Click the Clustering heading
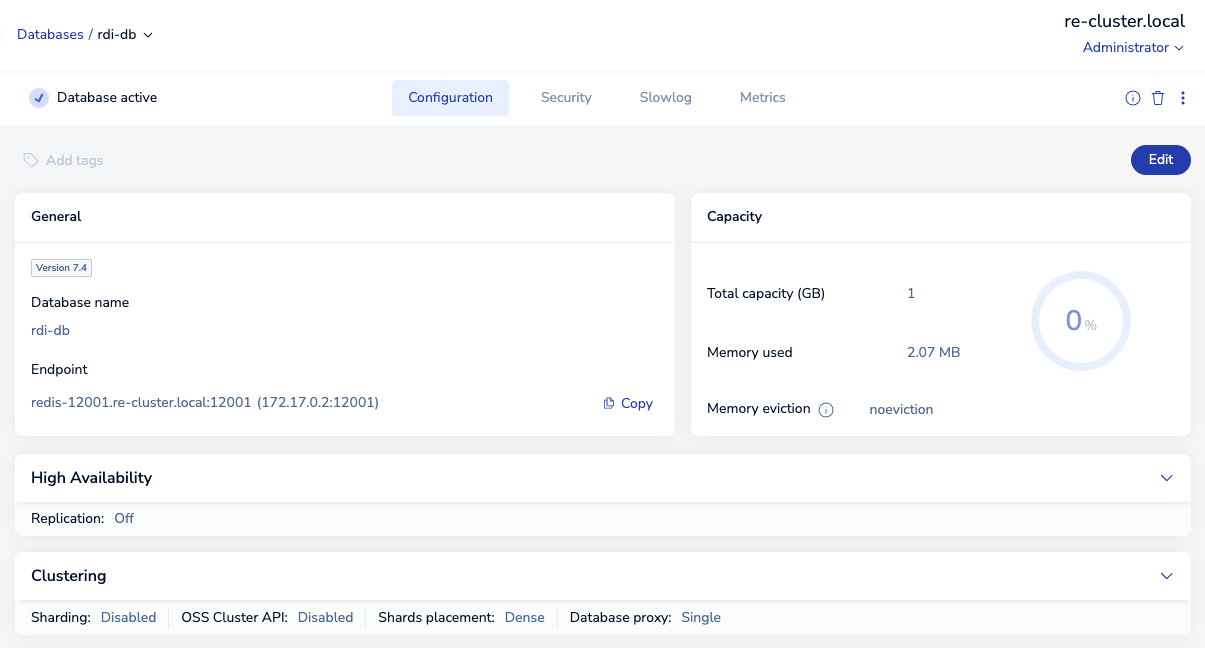 [69, 576]
